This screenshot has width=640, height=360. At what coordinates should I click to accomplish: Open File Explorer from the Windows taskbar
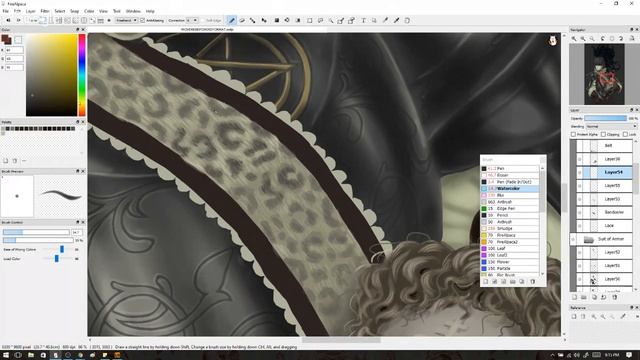(x=31, y=356)
